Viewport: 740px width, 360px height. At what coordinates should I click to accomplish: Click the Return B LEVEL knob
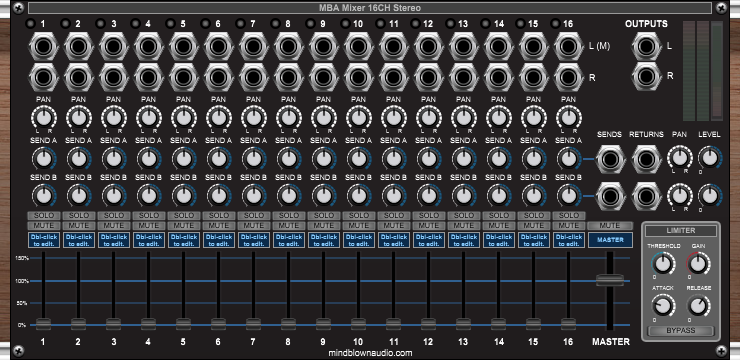(710, 195)
